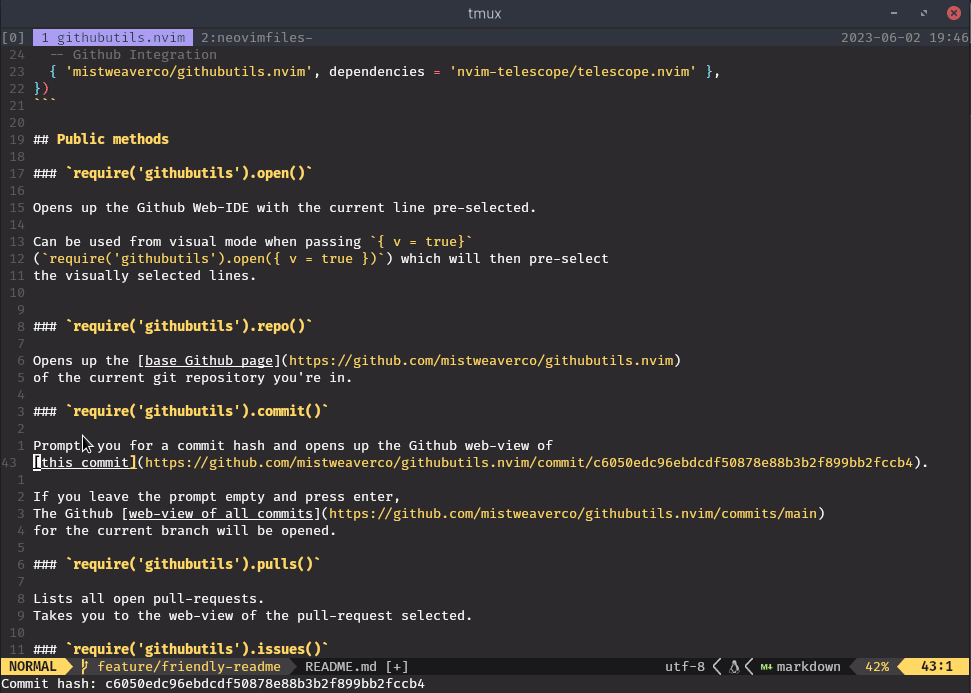The width and height of the screenshot is (971, 693).
Task: Click the Github Integration comment line
Action: pos(133,54)
